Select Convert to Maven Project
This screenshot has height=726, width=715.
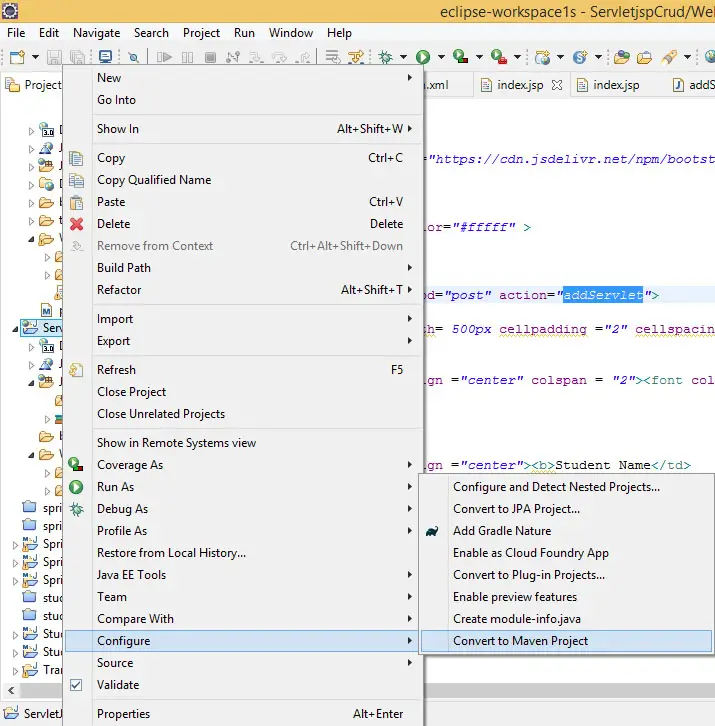[520, 641]
